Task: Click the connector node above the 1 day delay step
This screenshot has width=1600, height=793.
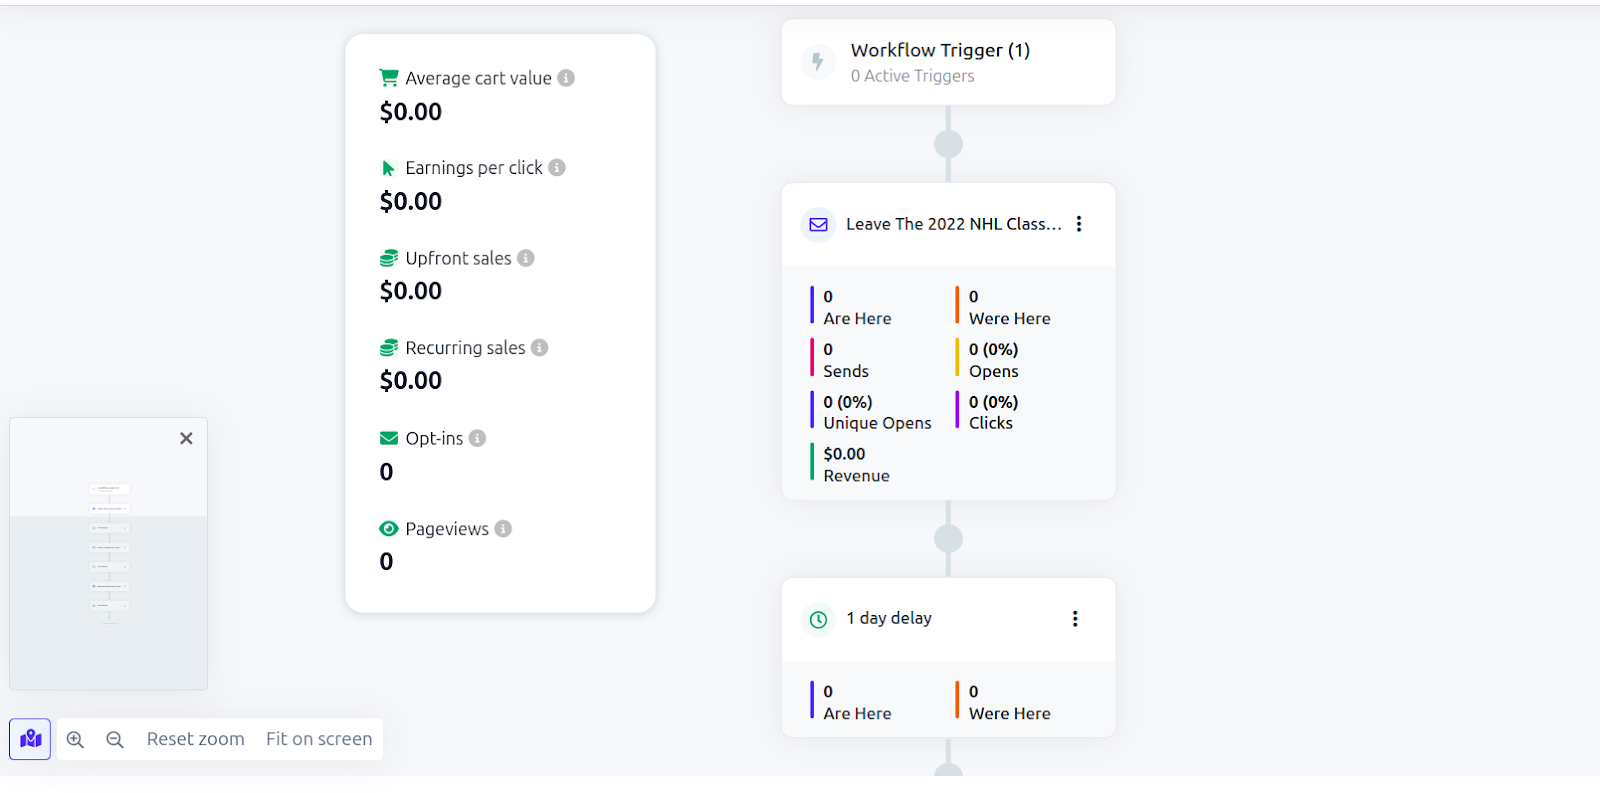Action: 948,539
